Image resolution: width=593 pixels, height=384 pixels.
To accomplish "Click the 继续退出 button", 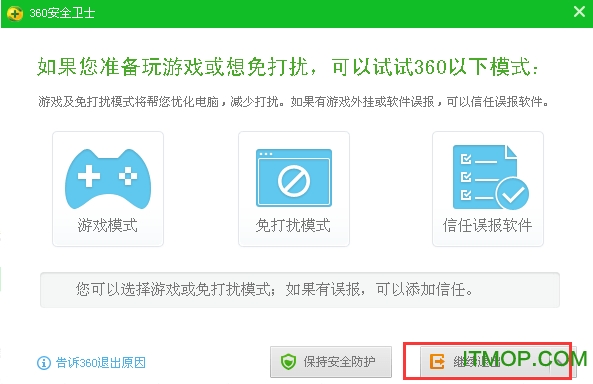I will (x=498, y=362).
